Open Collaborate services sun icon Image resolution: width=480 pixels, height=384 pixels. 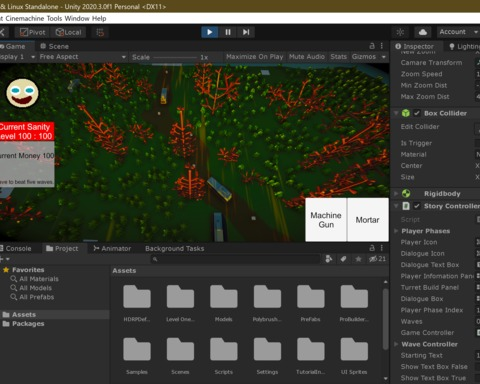(x=400, y=32)
